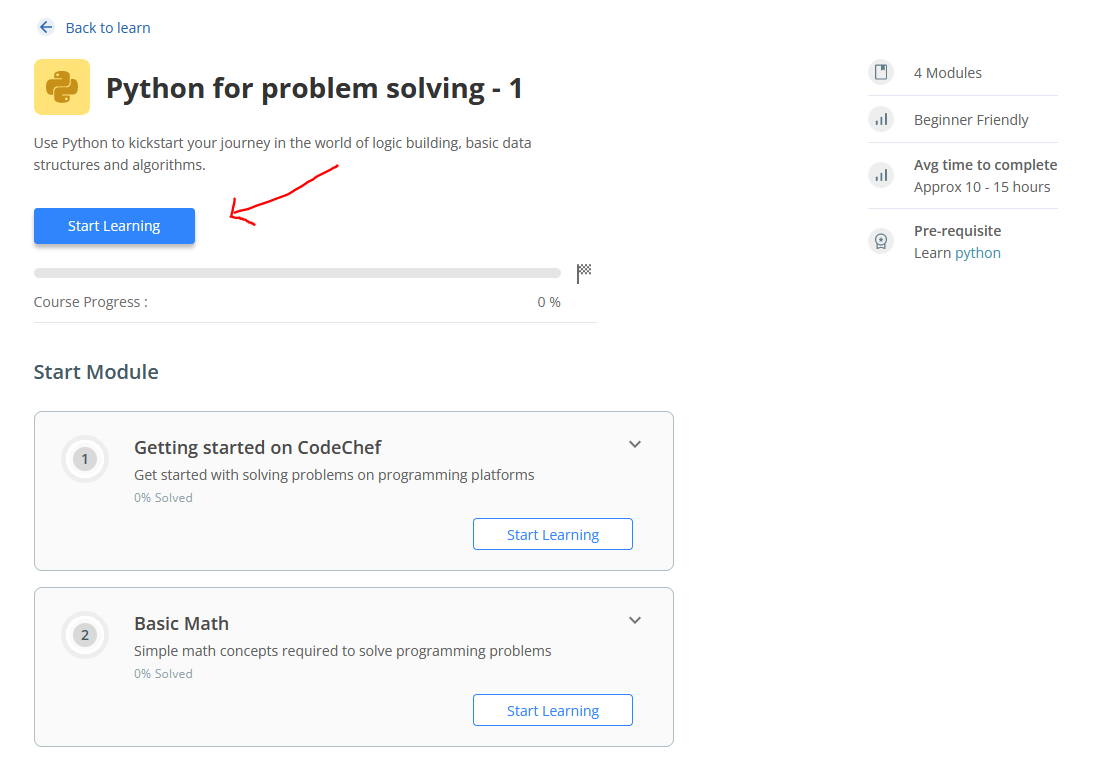Start learning the Basic Math module
The height and width of the screenshot is (758, 1114).
click(x=552, y=710)
